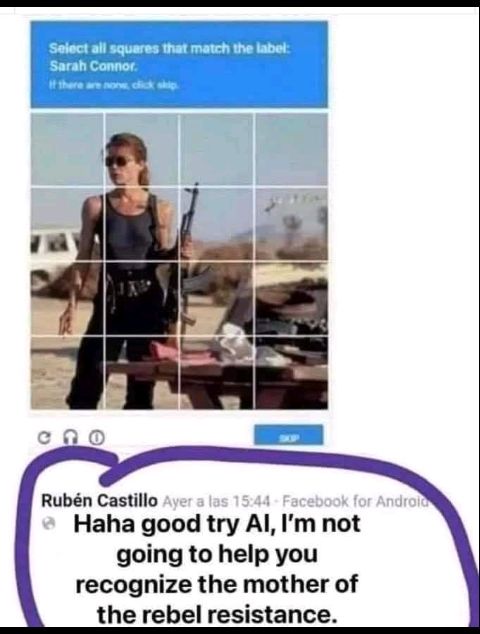Image resolution: width=480 pixels, height=634 pixels.
Task: Select tile showing her boots and leg
Action: (x=68, y=373)
